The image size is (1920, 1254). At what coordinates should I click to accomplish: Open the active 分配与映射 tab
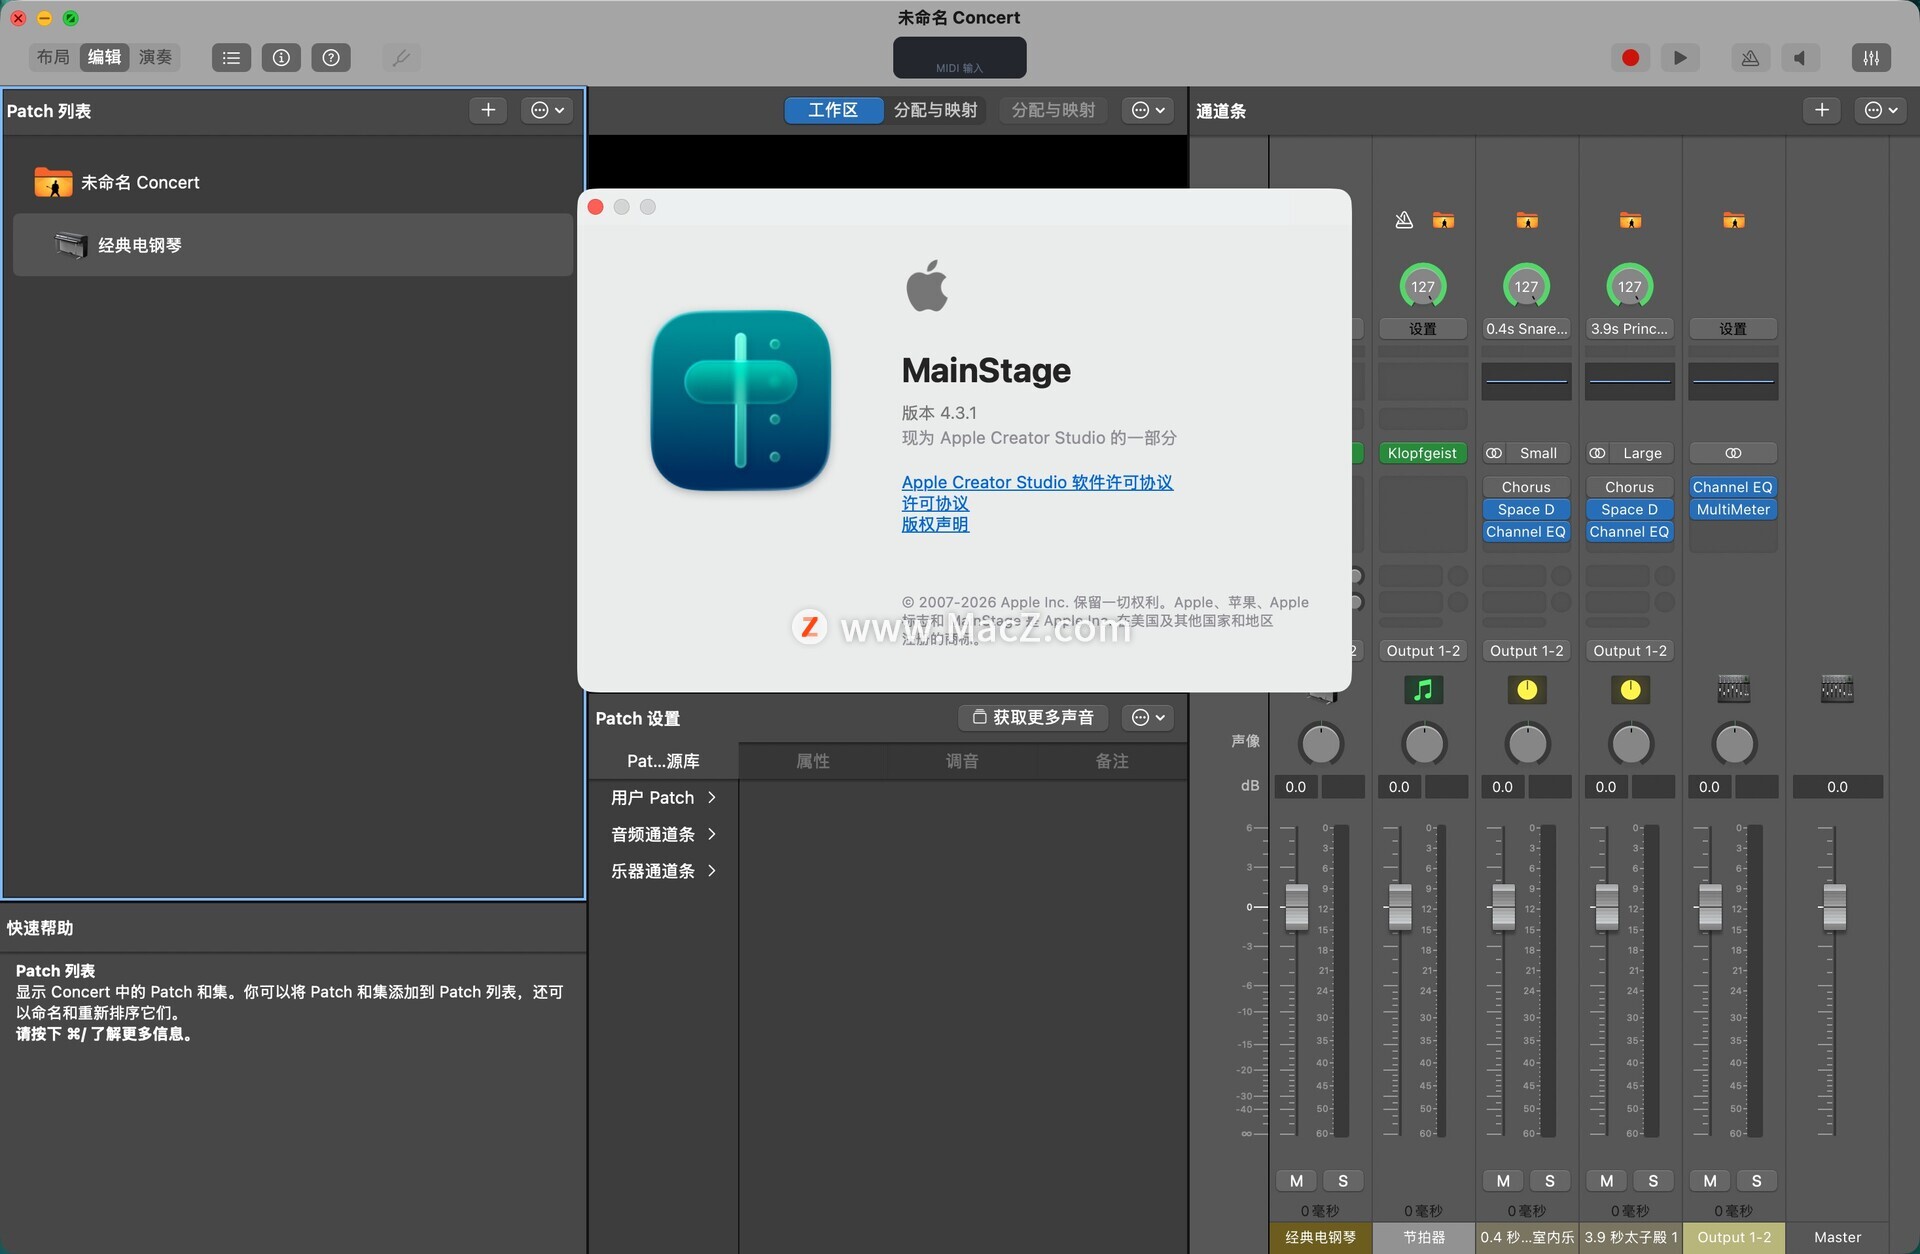coord(936,110)
